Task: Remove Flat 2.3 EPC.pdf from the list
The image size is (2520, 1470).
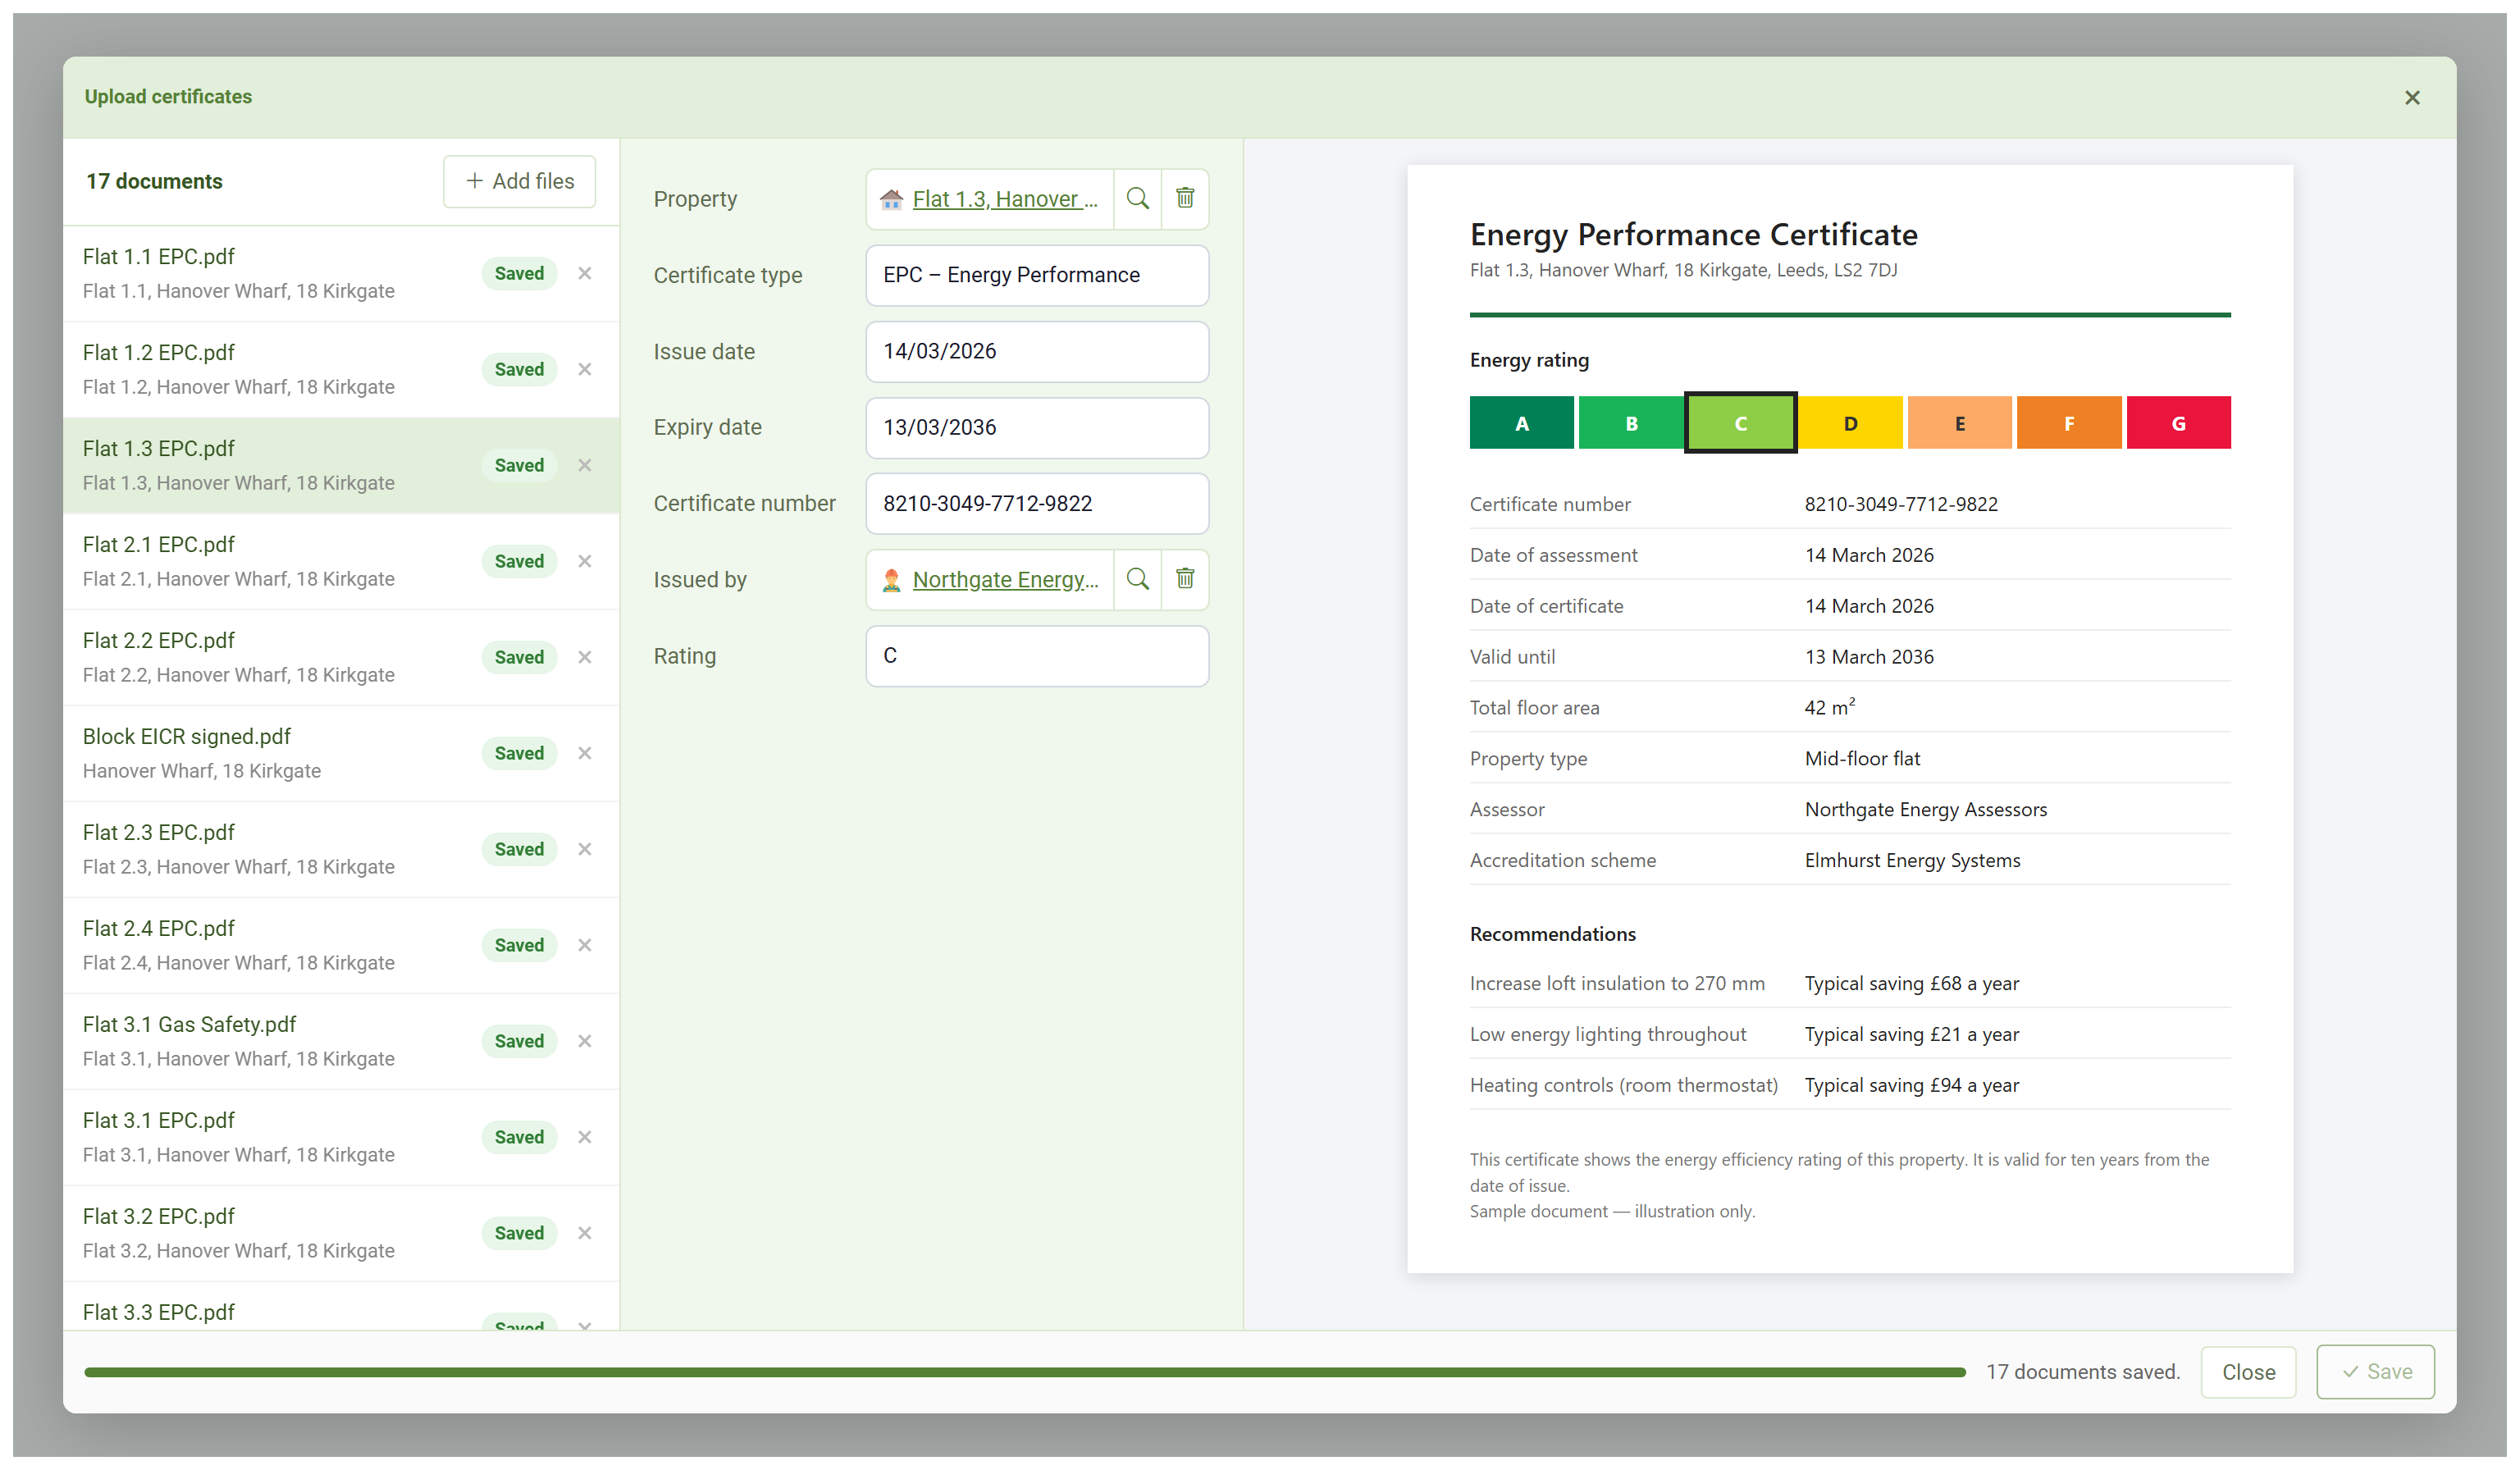Action: 585,849
